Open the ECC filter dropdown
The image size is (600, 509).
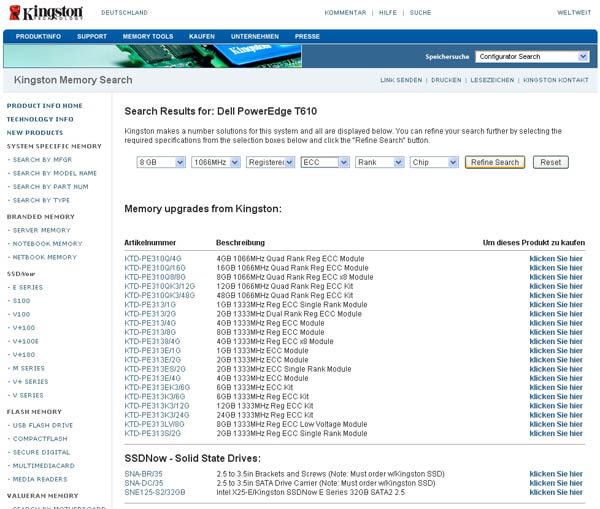coord(325,162)
